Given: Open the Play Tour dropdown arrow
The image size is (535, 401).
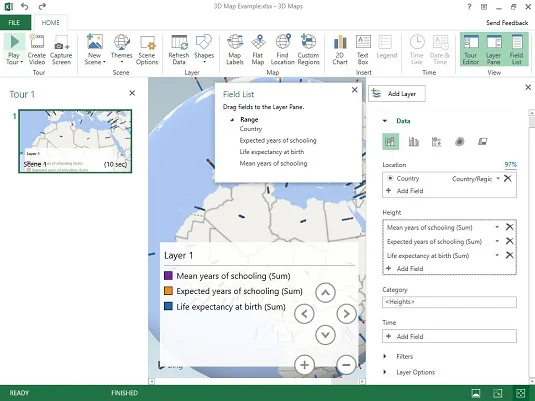Looking at the screenshot, I should (21, 62).
